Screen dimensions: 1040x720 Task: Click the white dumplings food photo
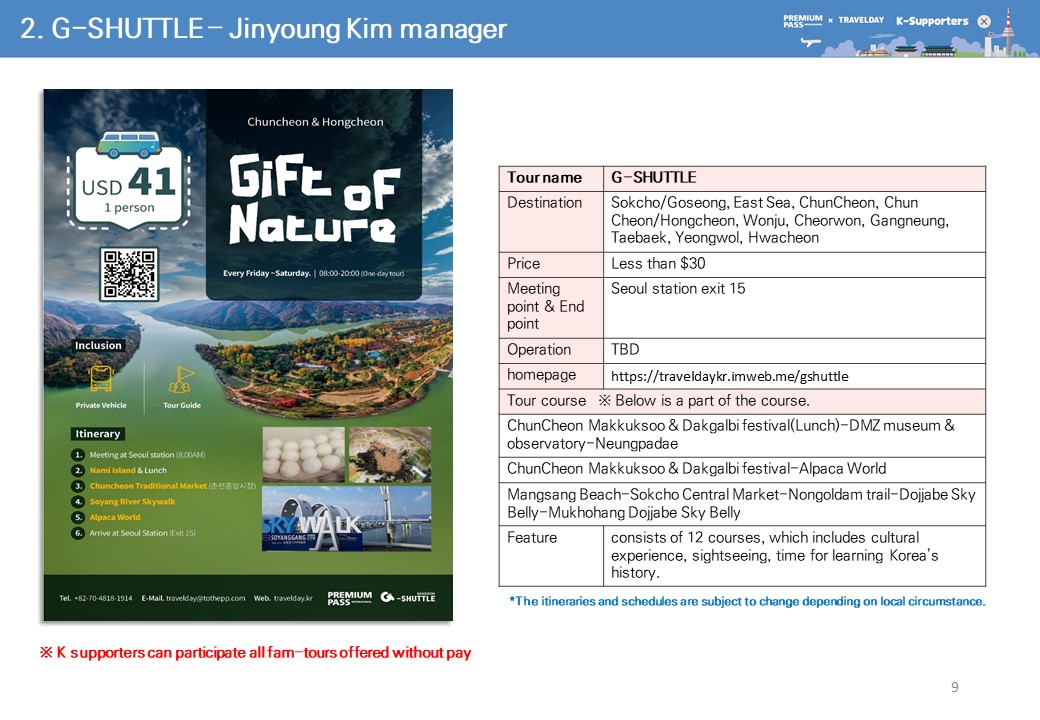click(x=304, y=454)
